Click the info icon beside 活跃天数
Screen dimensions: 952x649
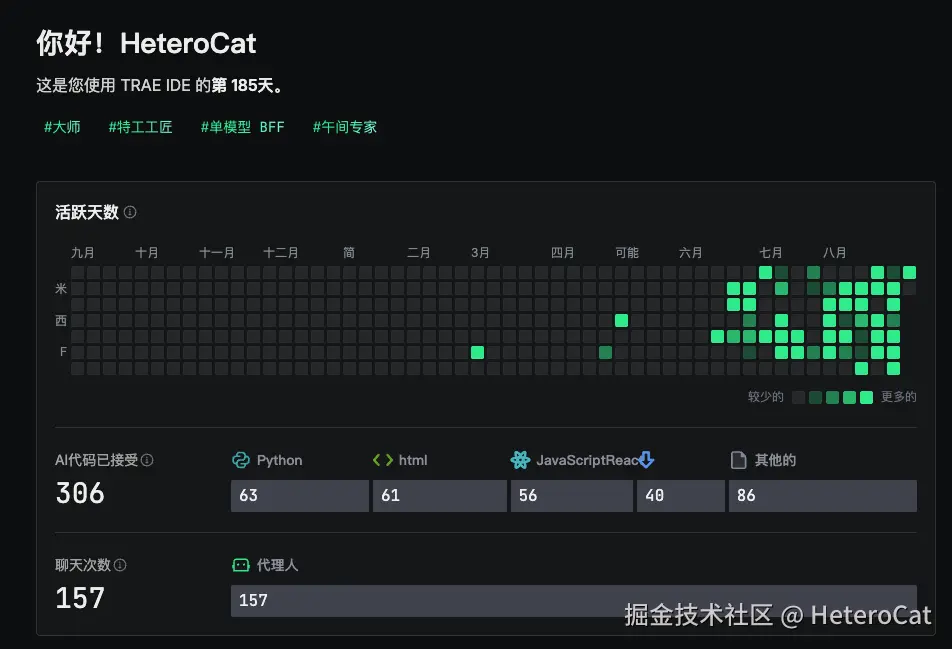[x=130, y=212]
